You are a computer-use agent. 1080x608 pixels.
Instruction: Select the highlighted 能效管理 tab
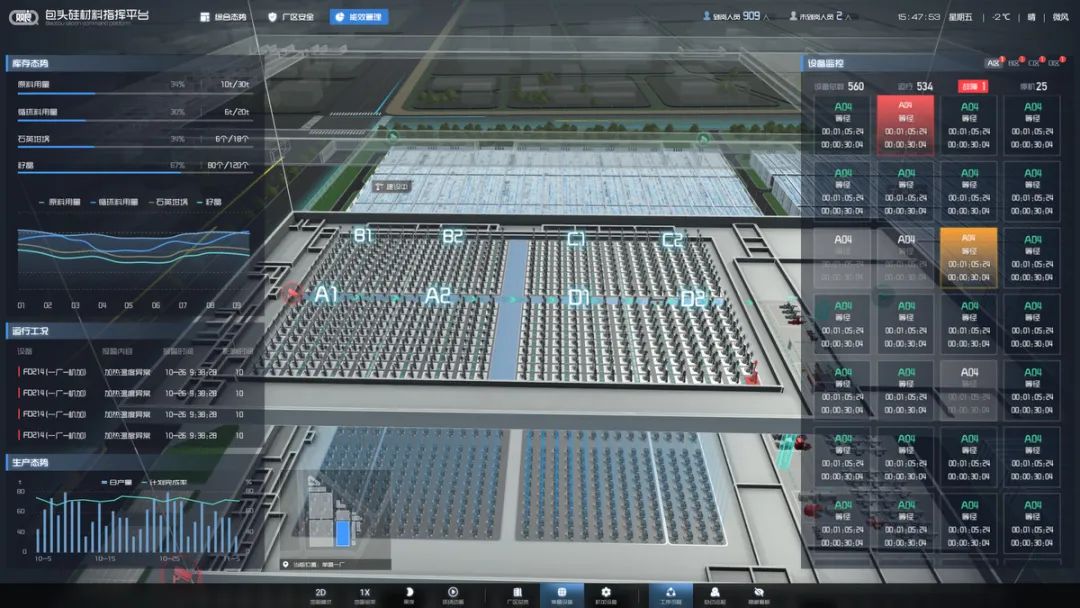pos(358,17)
